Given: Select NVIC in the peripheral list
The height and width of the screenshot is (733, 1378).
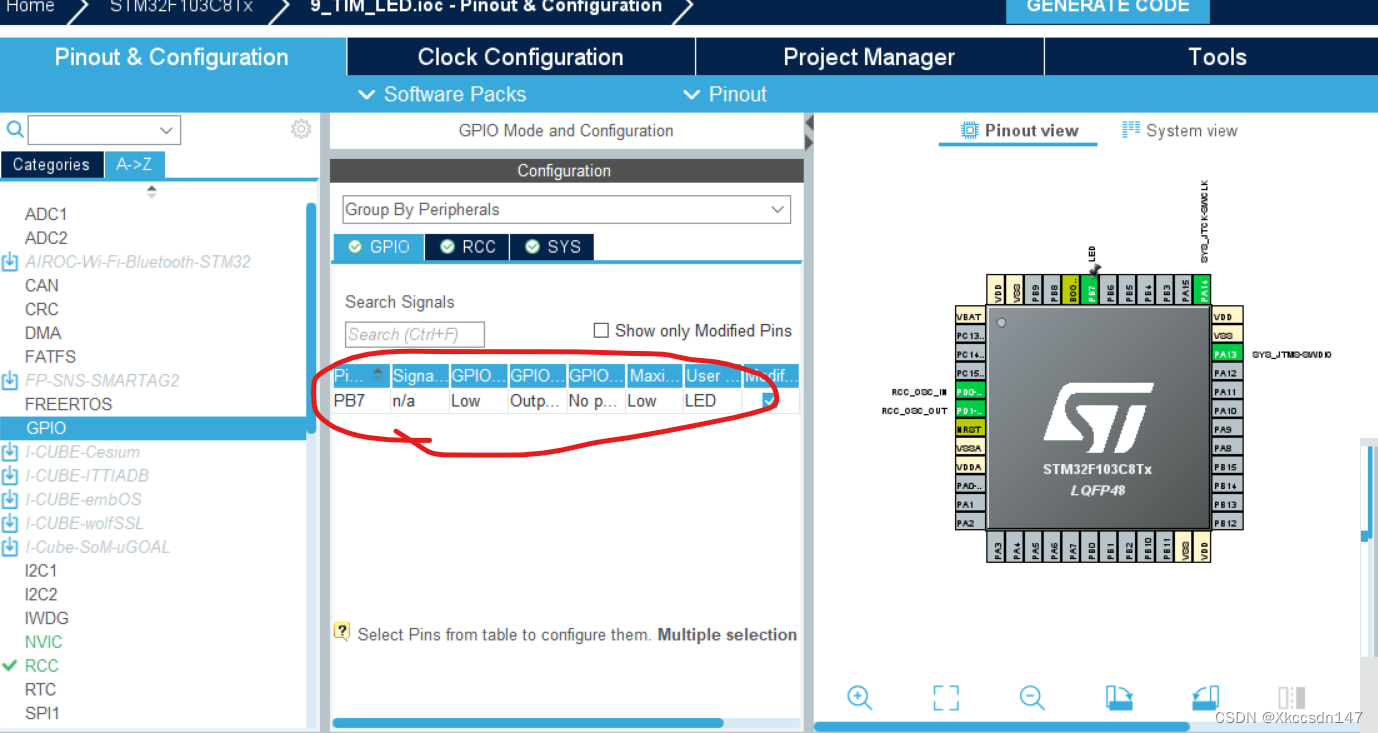Looking at the screenshot, I should point(43,642).
